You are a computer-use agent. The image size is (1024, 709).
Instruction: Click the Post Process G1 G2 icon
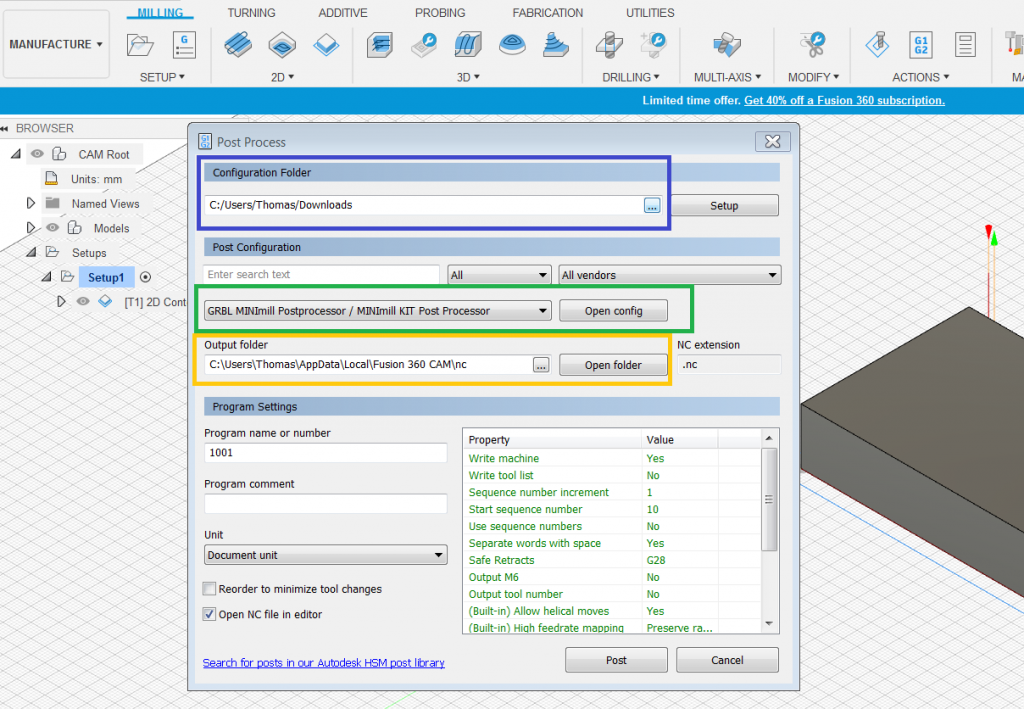click(921, 45)
